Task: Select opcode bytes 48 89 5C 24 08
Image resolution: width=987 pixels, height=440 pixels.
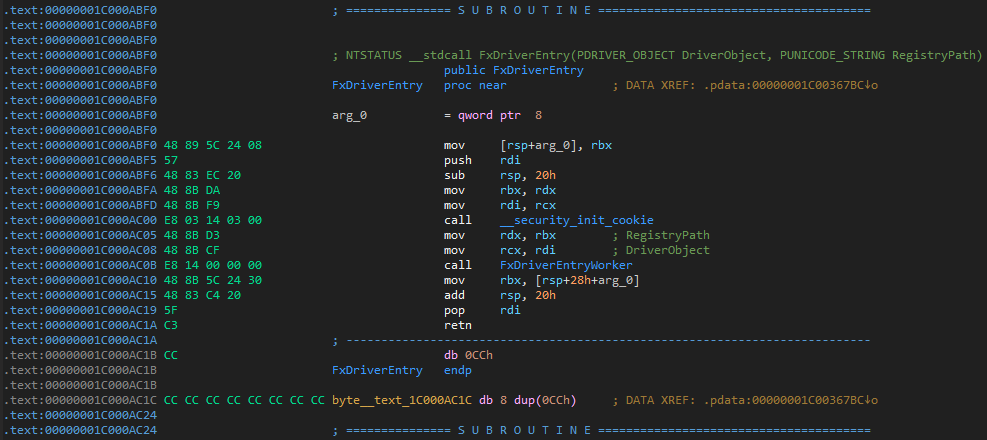Action: pyautogui.click(x=212, y=145)
